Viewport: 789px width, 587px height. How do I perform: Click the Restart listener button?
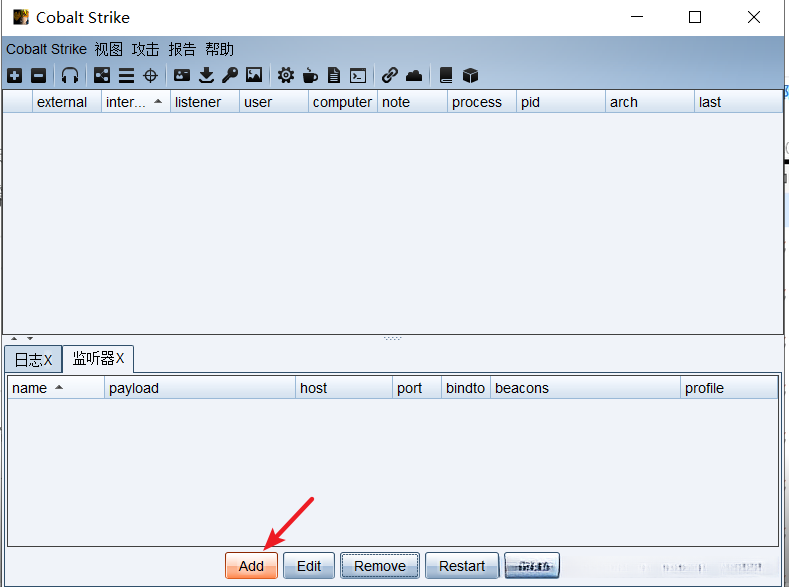coord(462,566)
